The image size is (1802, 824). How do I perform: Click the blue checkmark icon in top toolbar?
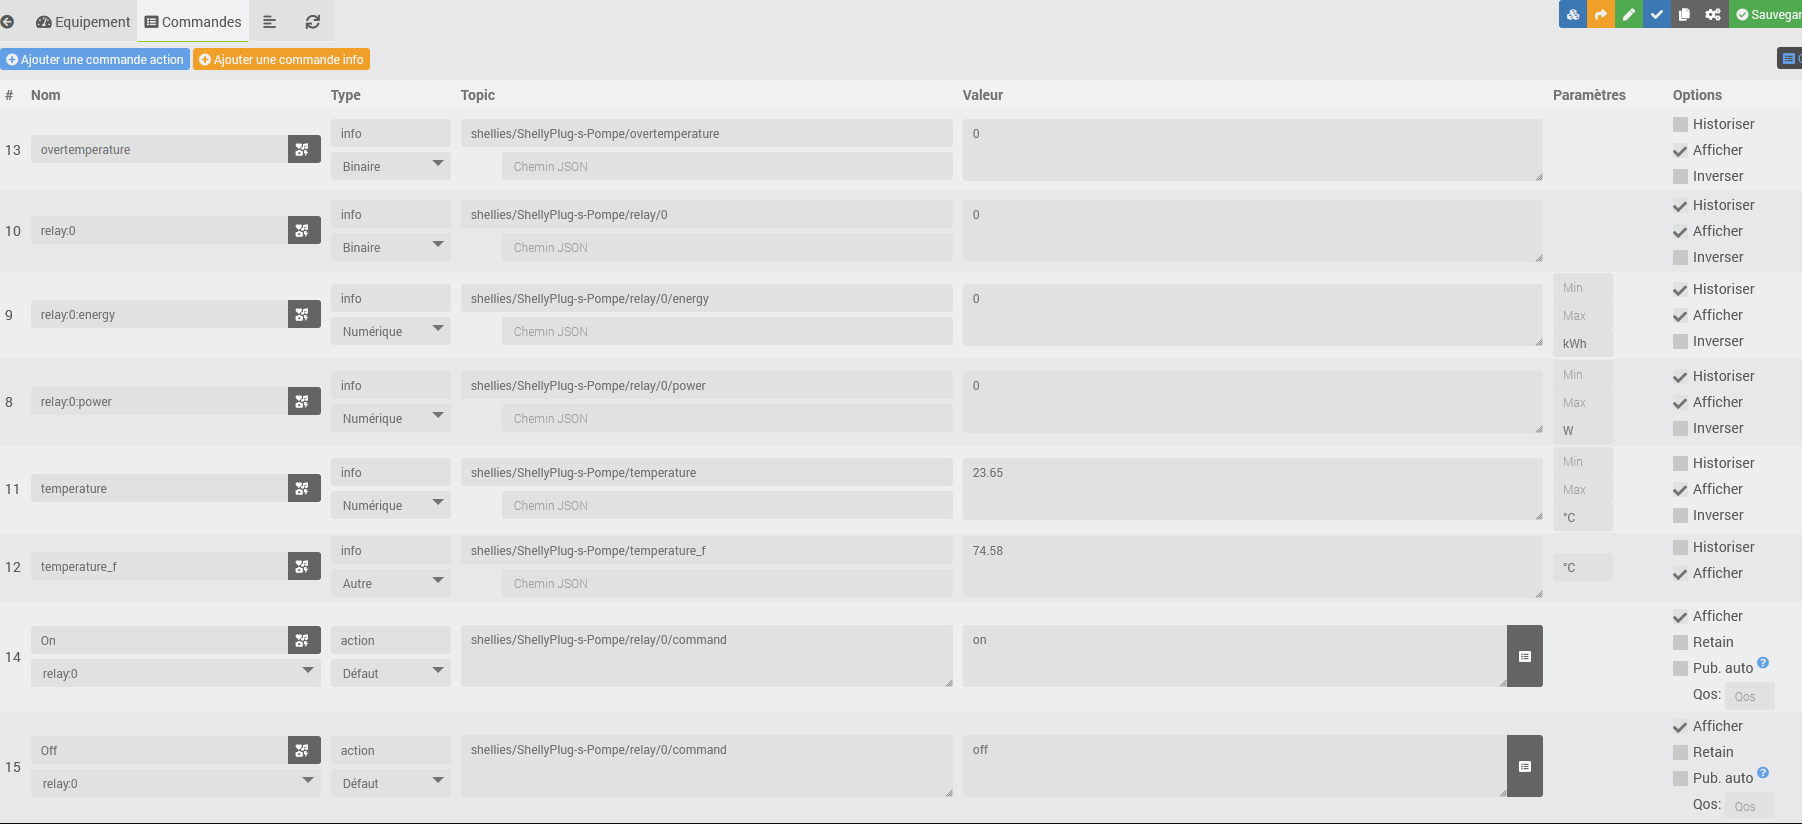point(1657,14)
